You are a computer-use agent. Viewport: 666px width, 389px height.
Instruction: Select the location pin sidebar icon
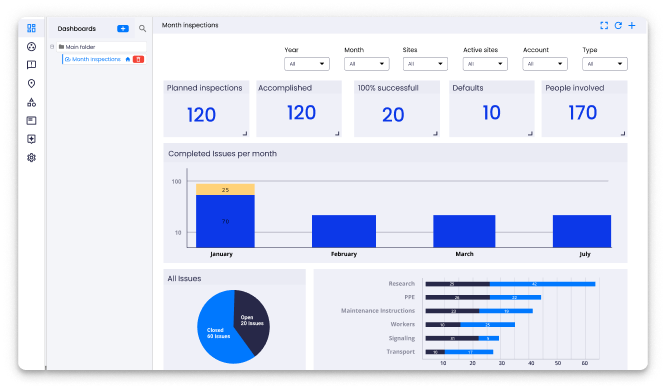tap(31, 83)
